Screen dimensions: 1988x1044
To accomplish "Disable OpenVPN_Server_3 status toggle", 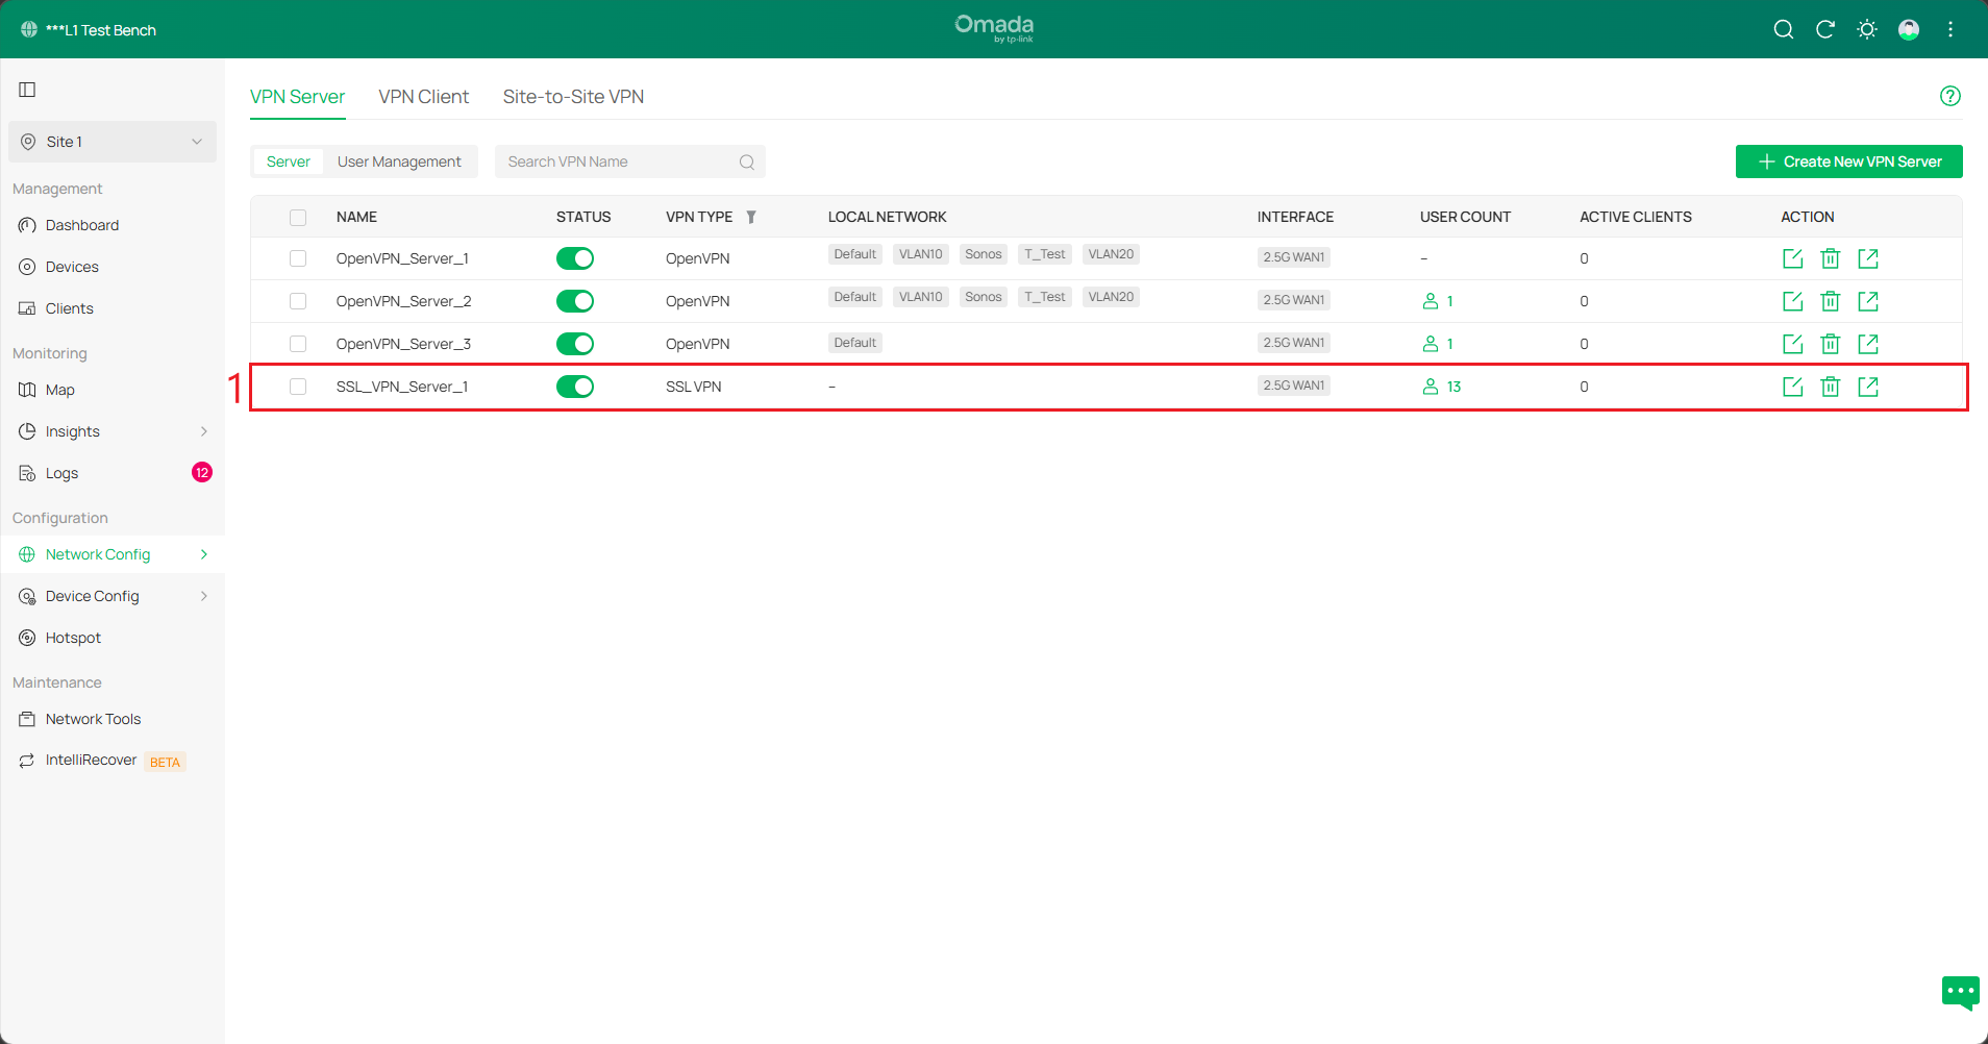I will click(x=575, y=344).
